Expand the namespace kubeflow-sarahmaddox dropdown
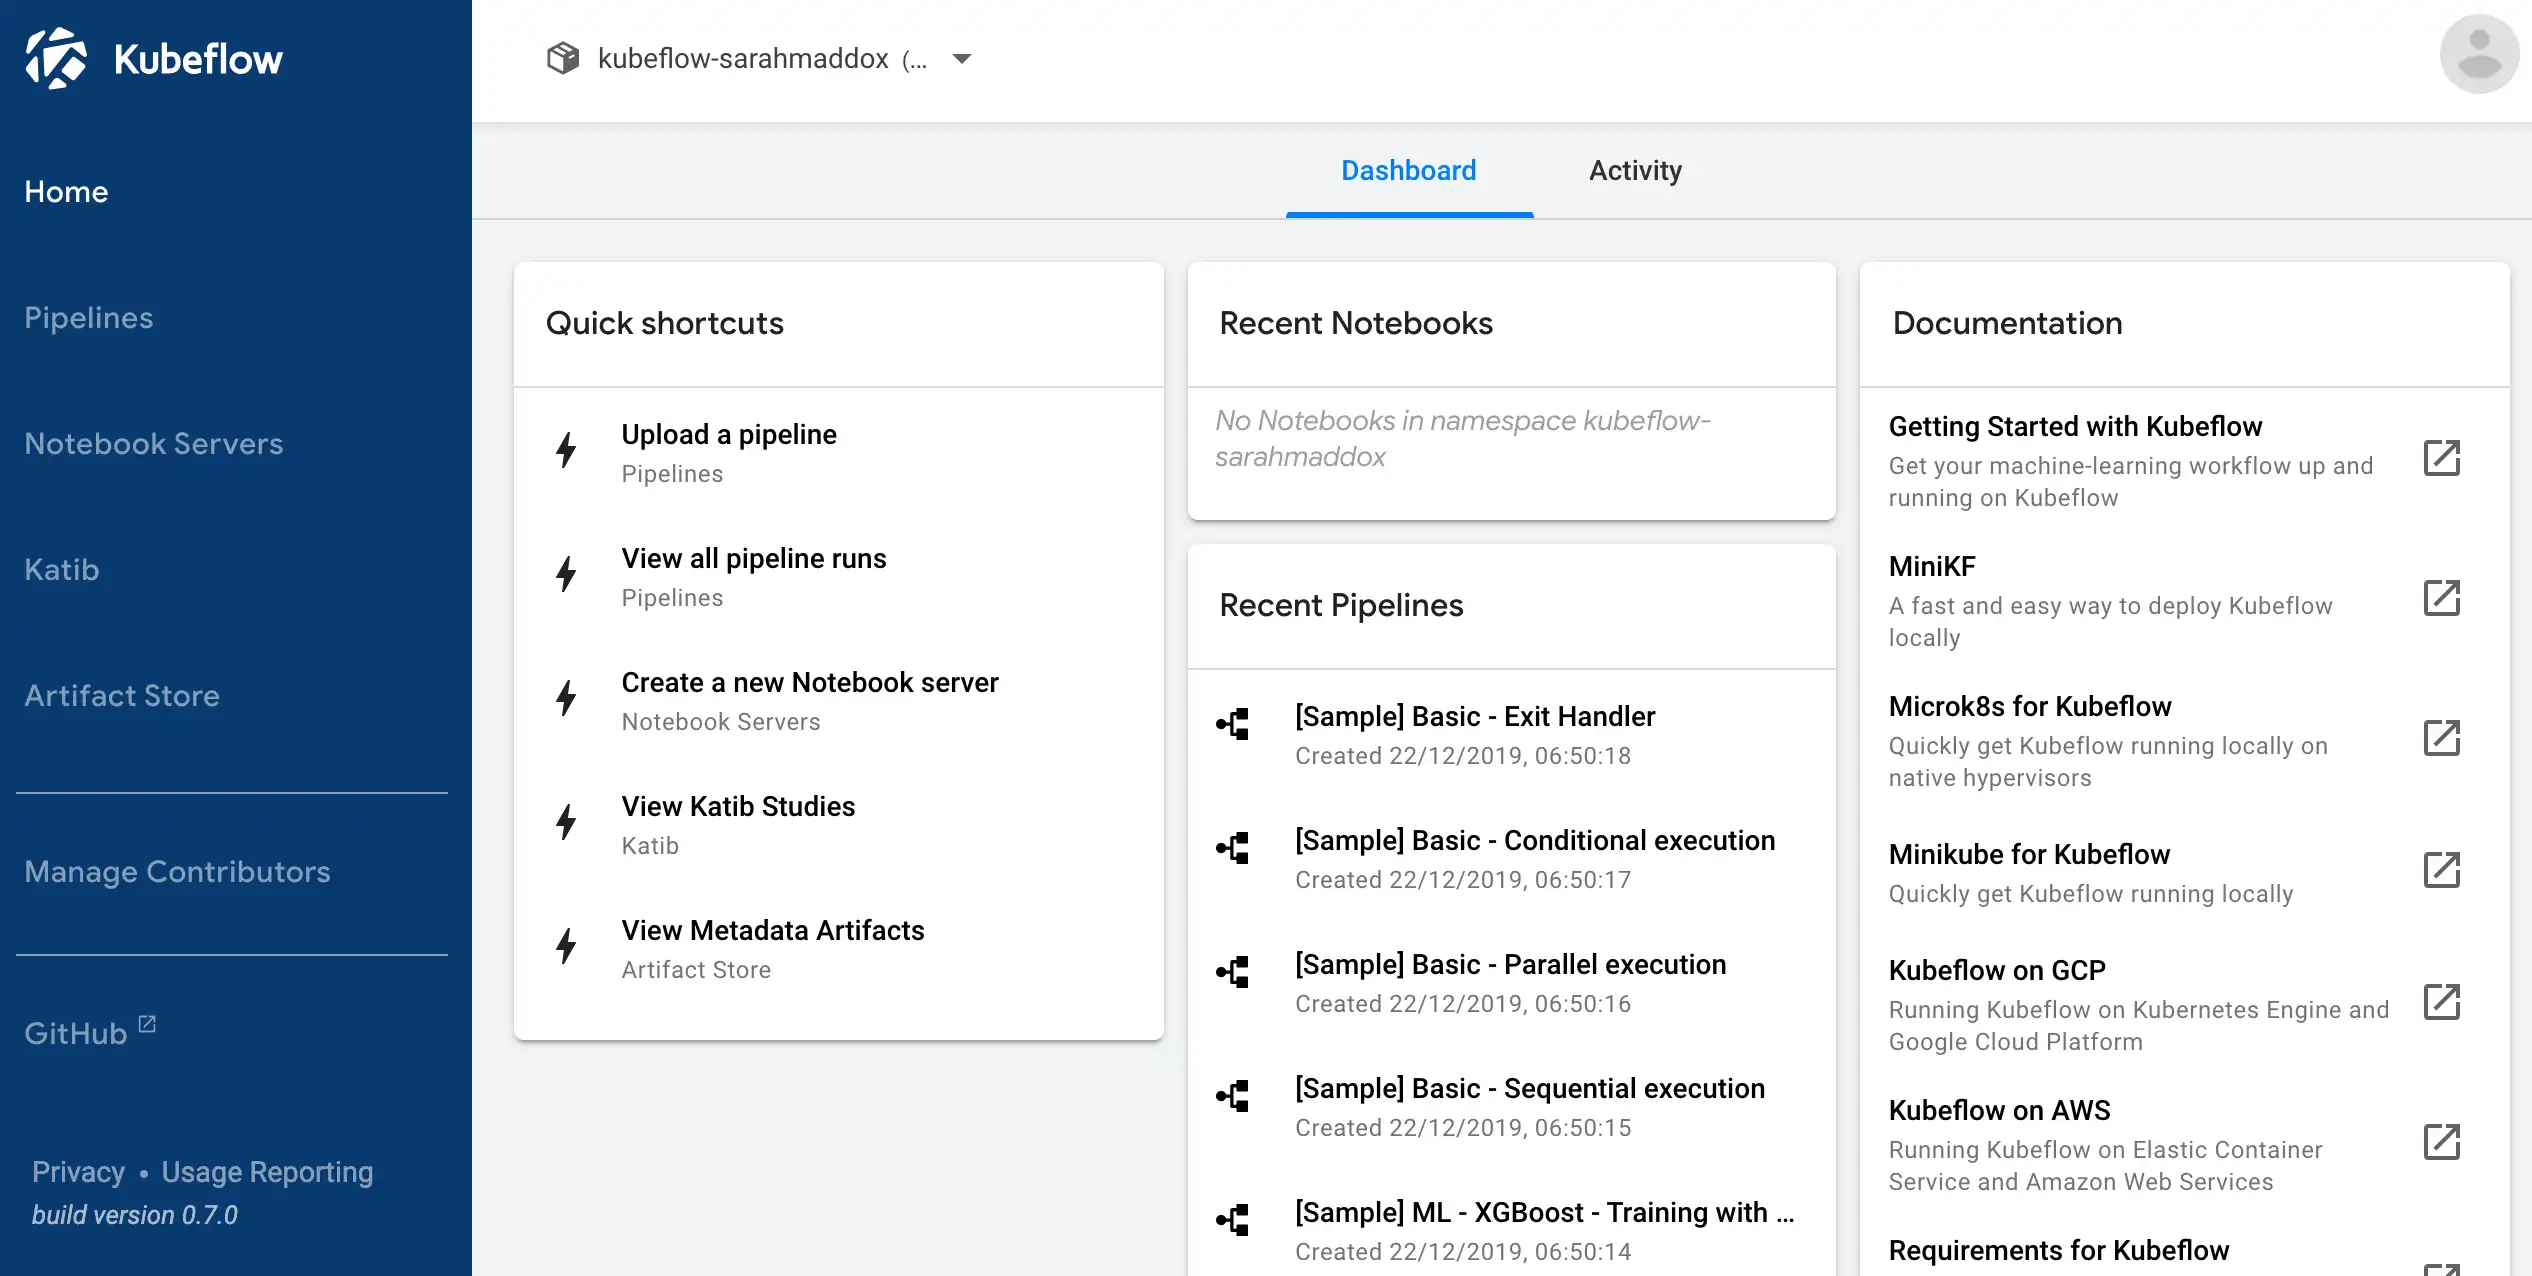 click(962, 59)
